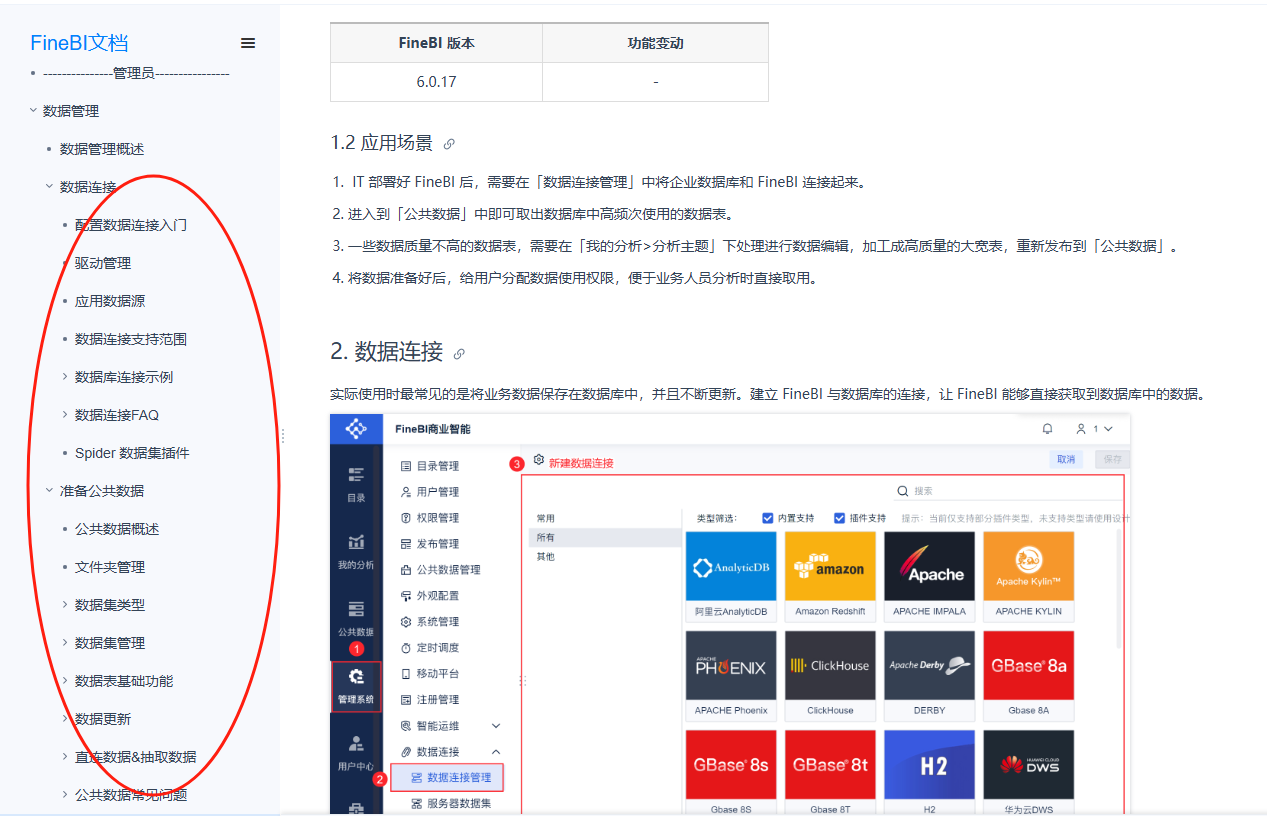This screenshot has width=1267, height=816.
Task: Choose 华为云DWS database tile
Action: tap(1028, 773)
